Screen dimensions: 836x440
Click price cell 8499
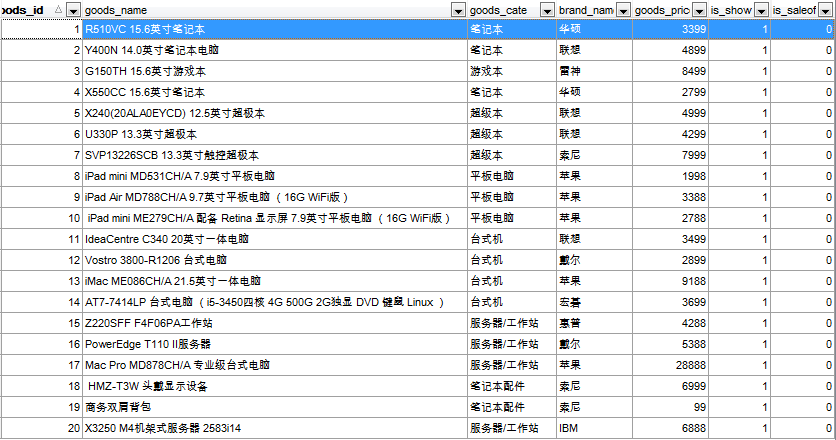tap(670, 71)
